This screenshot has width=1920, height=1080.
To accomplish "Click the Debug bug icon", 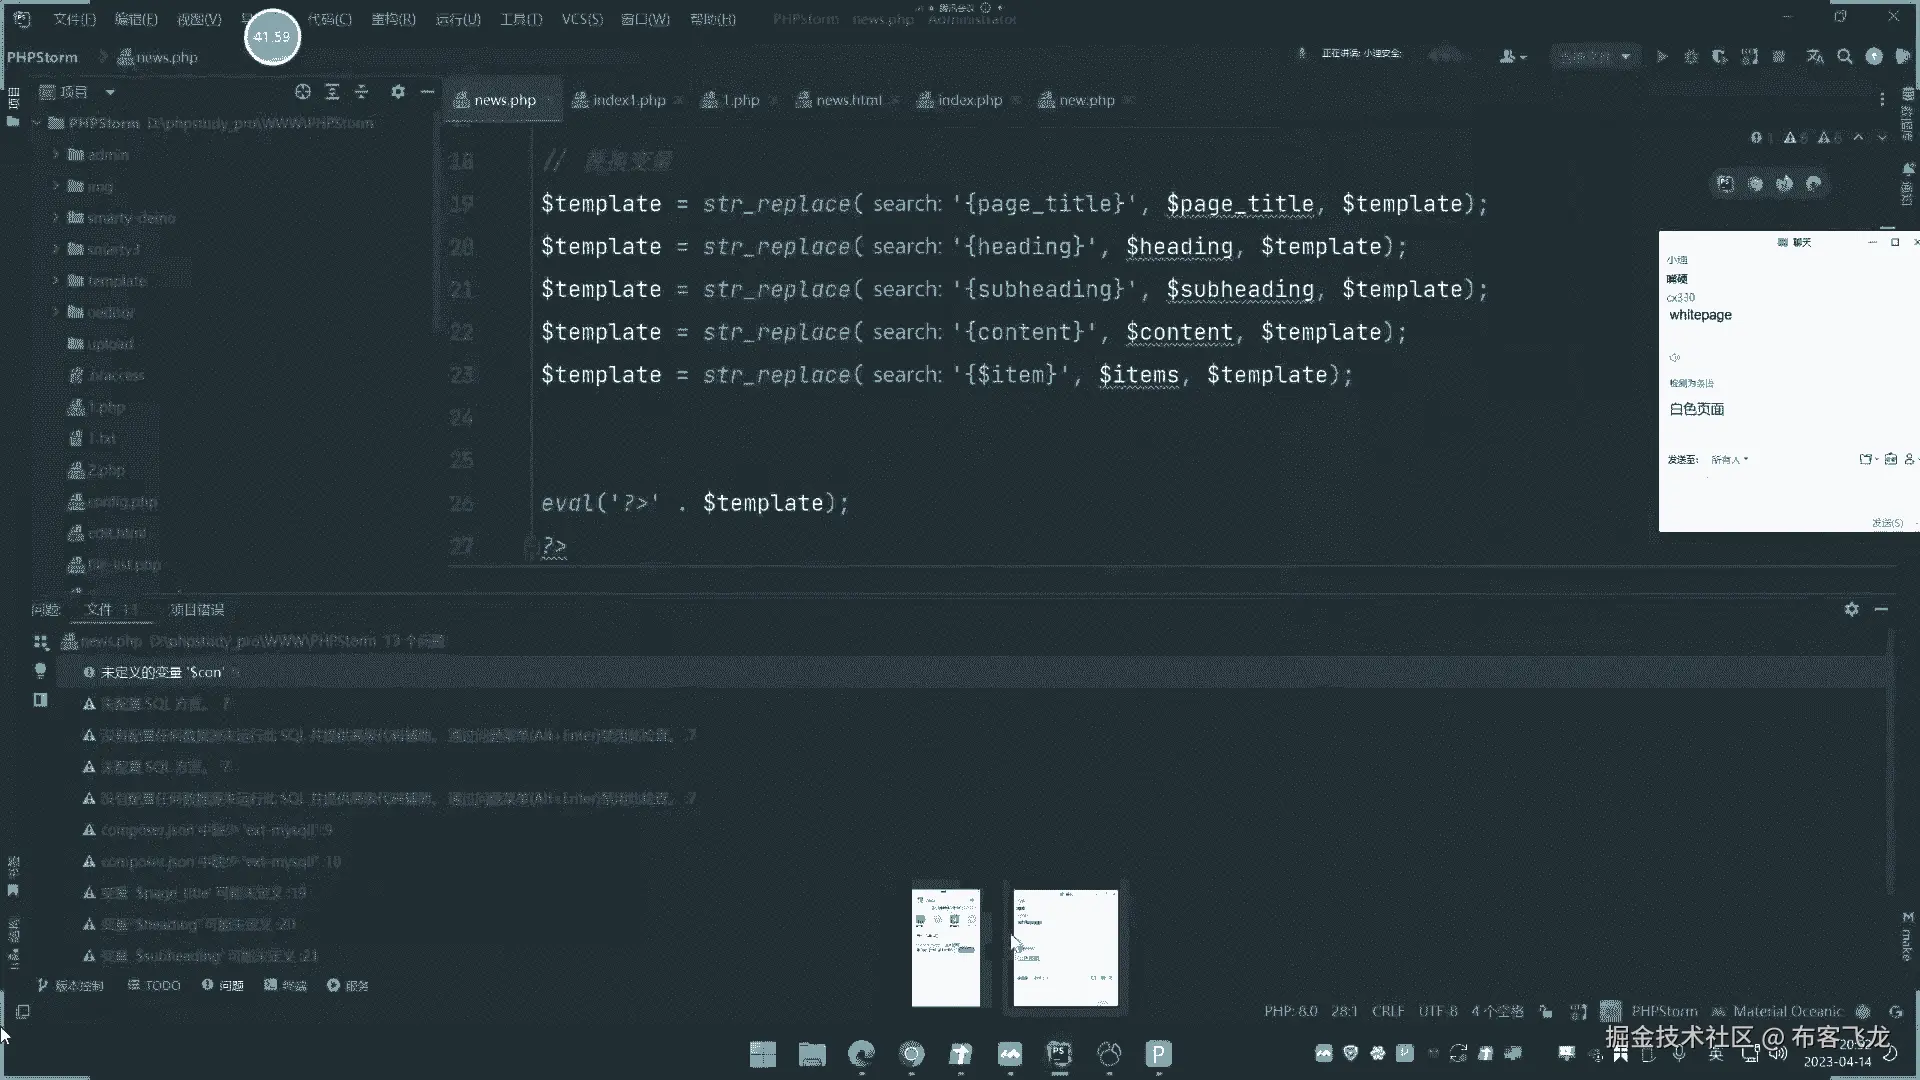I will pyautogui.click(x=1691, y=57).
